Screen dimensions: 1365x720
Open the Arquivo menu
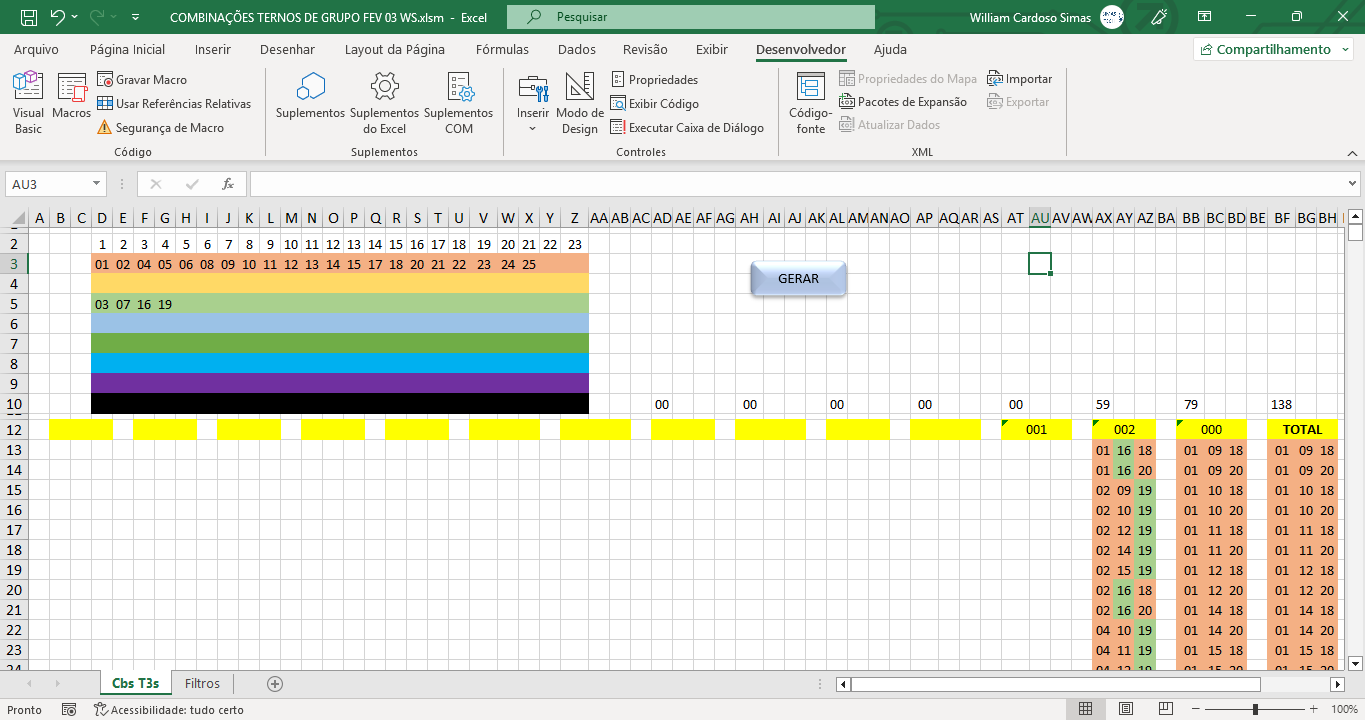click(x=36, y=49)
